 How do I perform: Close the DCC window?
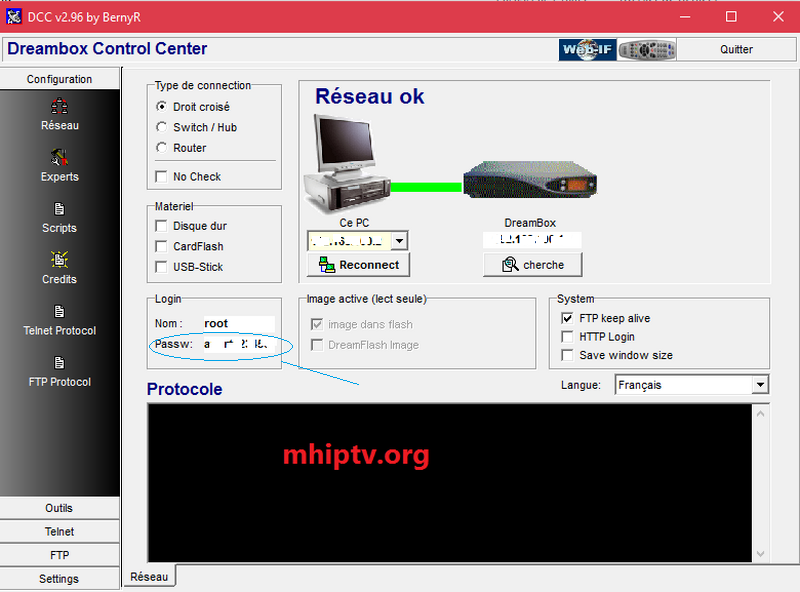[x=778, y=17]
